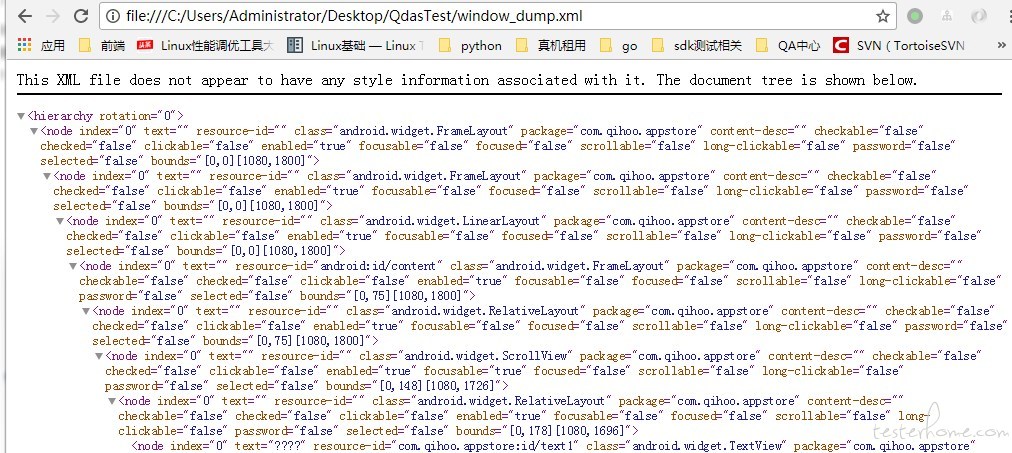Viewport: 1012px width, 453px height.
Task: Open the 应用 apps grid shortcut
Action: pos(41,45)
